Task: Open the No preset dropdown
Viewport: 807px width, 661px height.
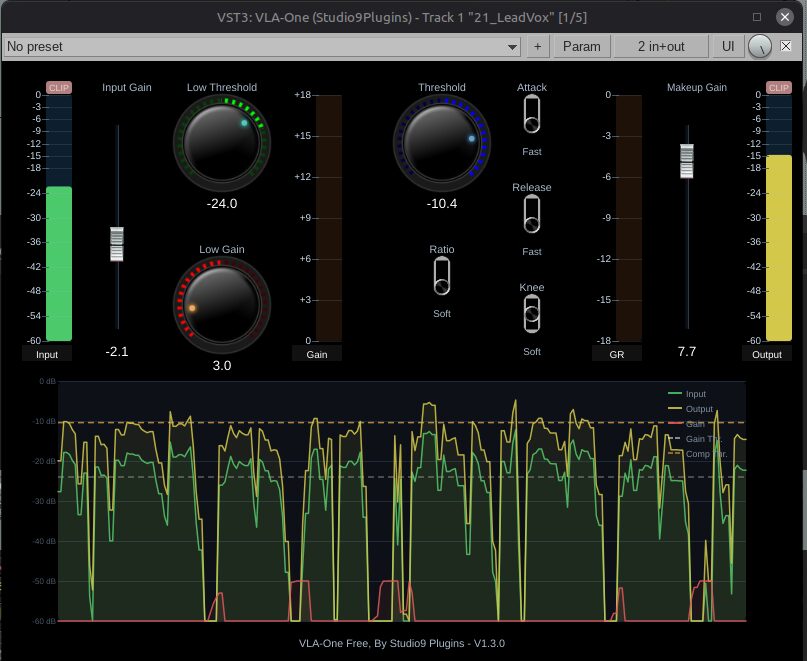Action: (262, 47)
